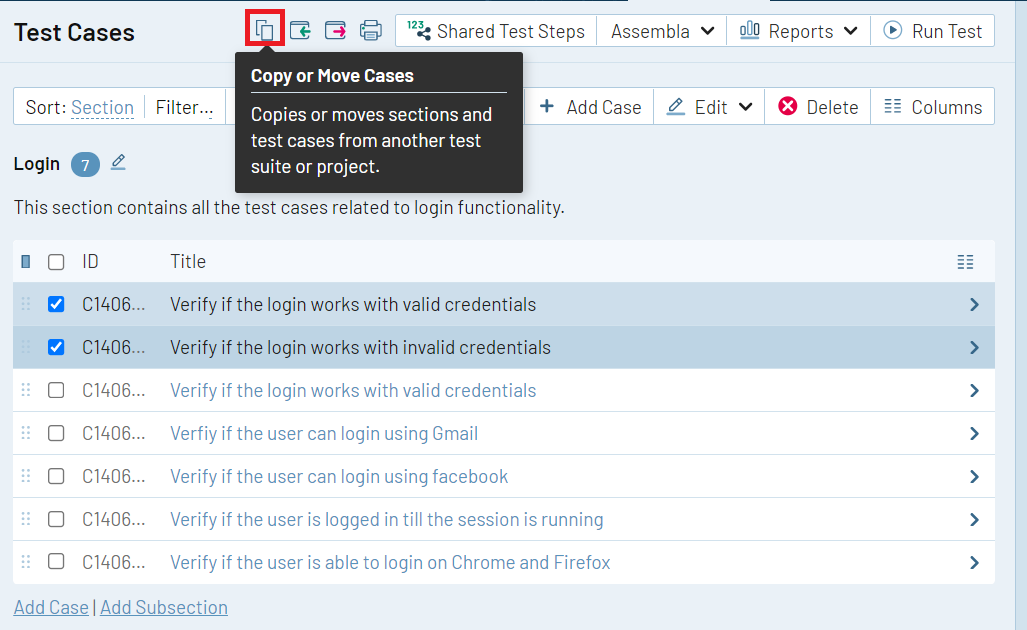The width and height of the screenshot is (1027, 630).
Task: Click the Columns toolbar button
Action: point(933,107)
